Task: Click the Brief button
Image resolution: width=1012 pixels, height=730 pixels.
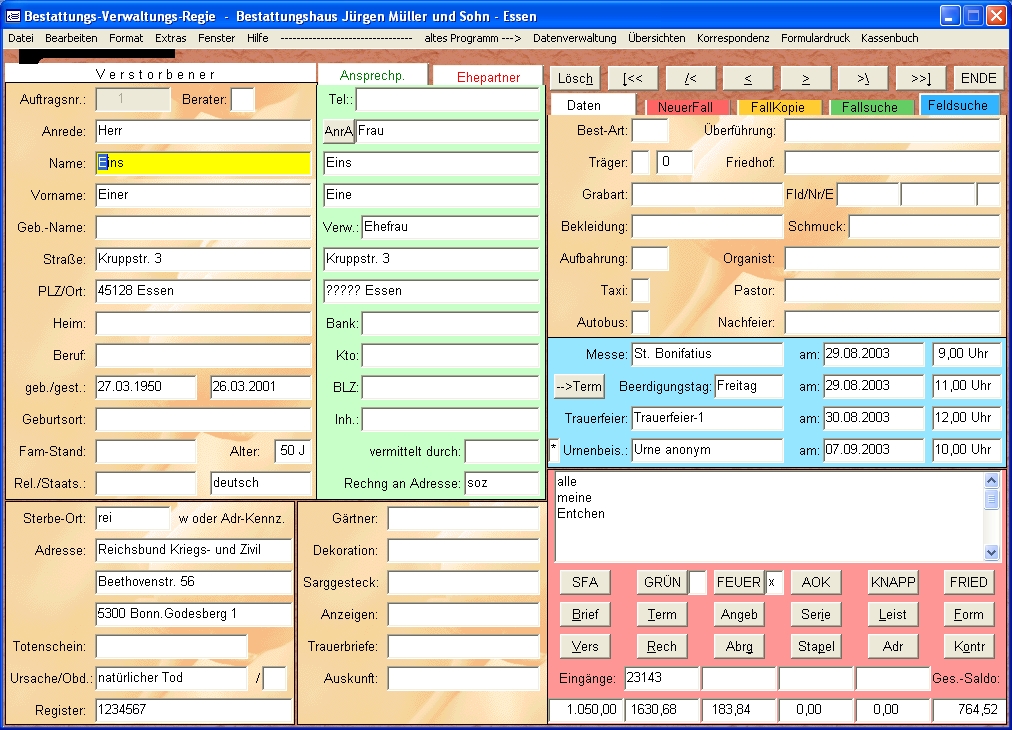Action: click(x=585, y=614)
